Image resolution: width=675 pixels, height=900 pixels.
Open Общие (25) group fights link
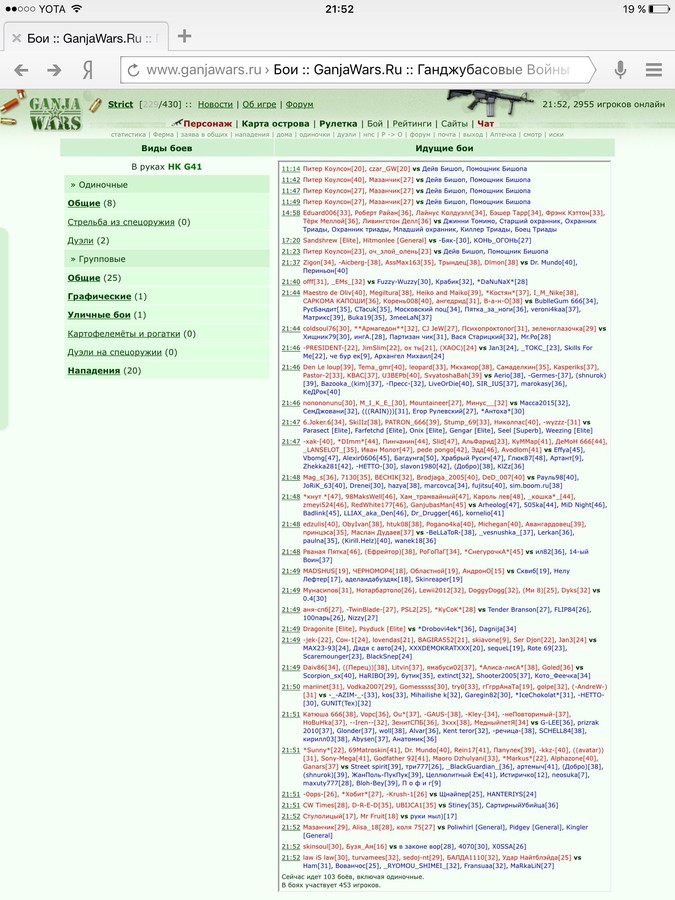84,278
